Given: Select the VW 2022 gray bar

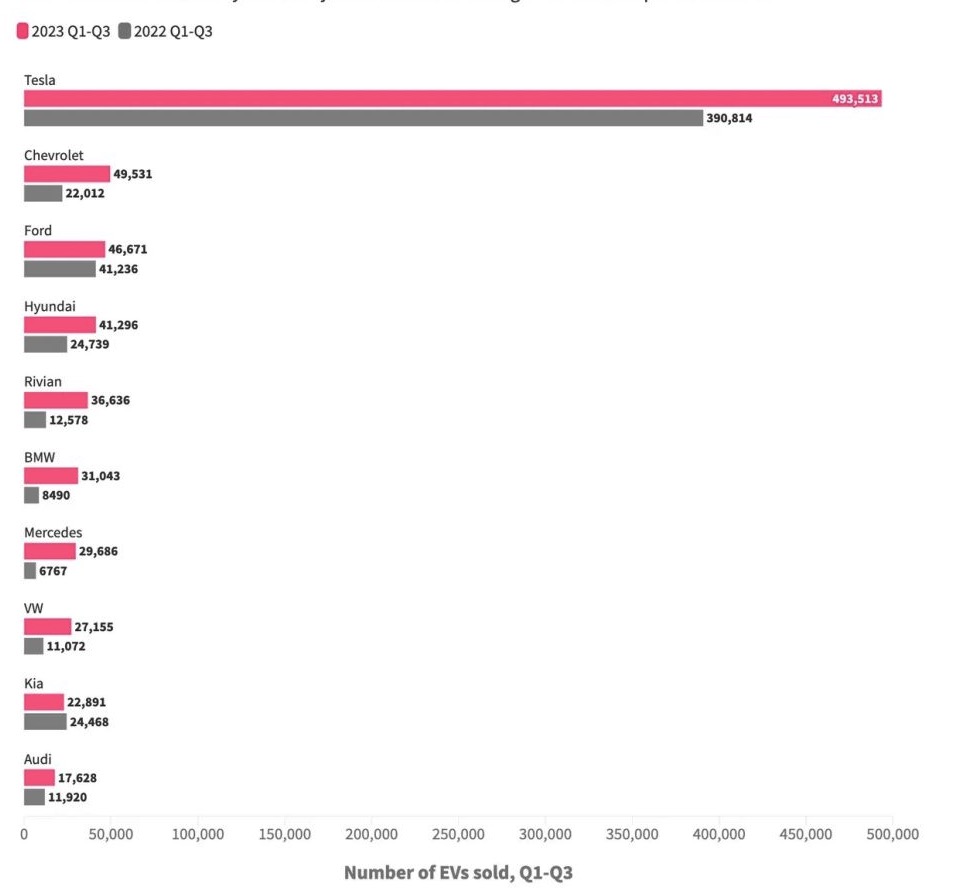Looking at the screenshot, I should [33, 646].
